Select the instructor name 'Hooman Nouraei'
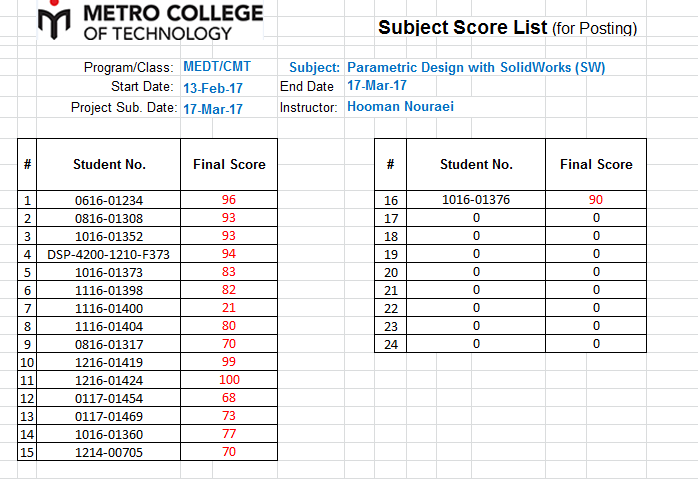Image resolution: width=698 pixels, height=479 pixels. click(x=400, y=106)
